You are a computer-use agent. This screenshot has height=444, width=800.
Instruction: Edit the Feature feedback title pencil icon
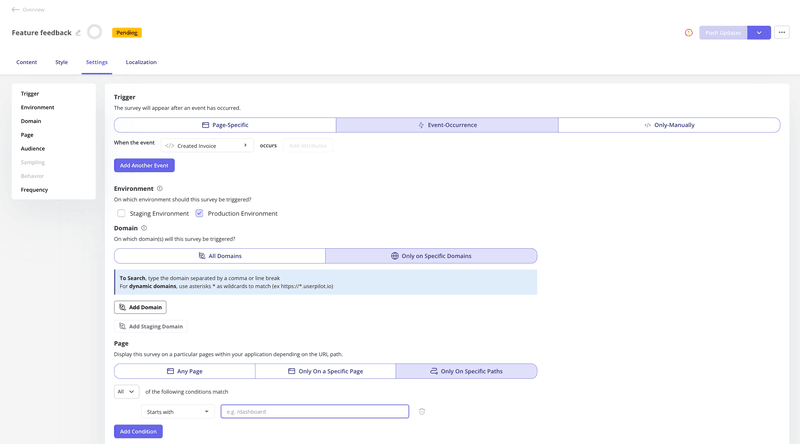(x=78, y=33)
